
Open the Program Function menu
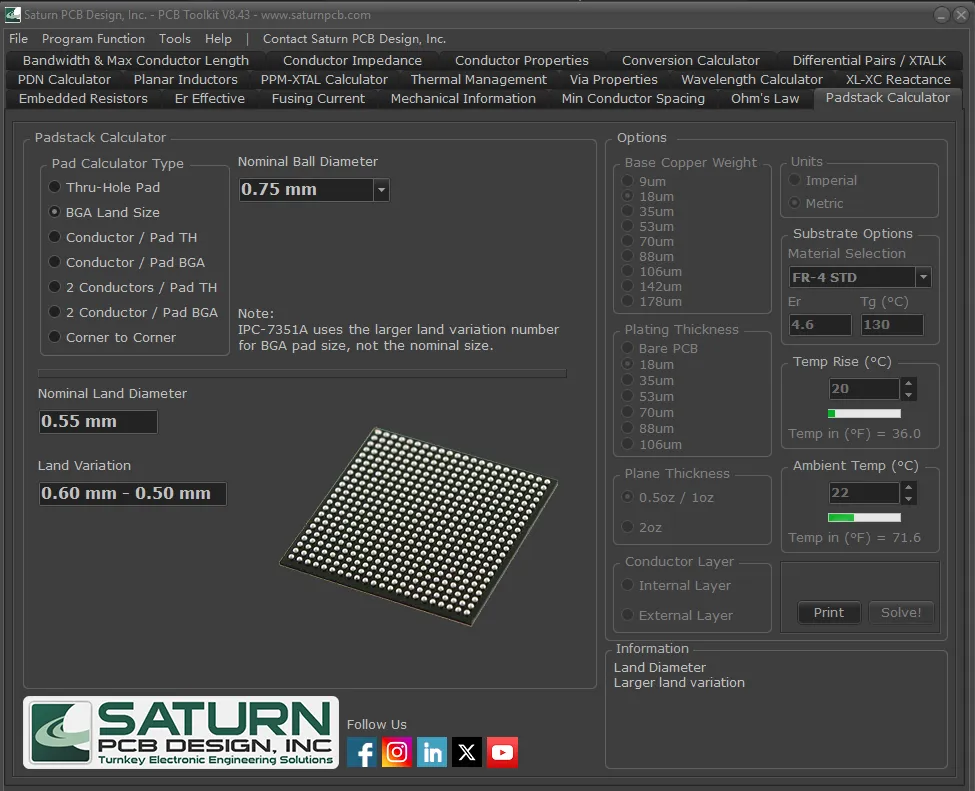point(93,39)
